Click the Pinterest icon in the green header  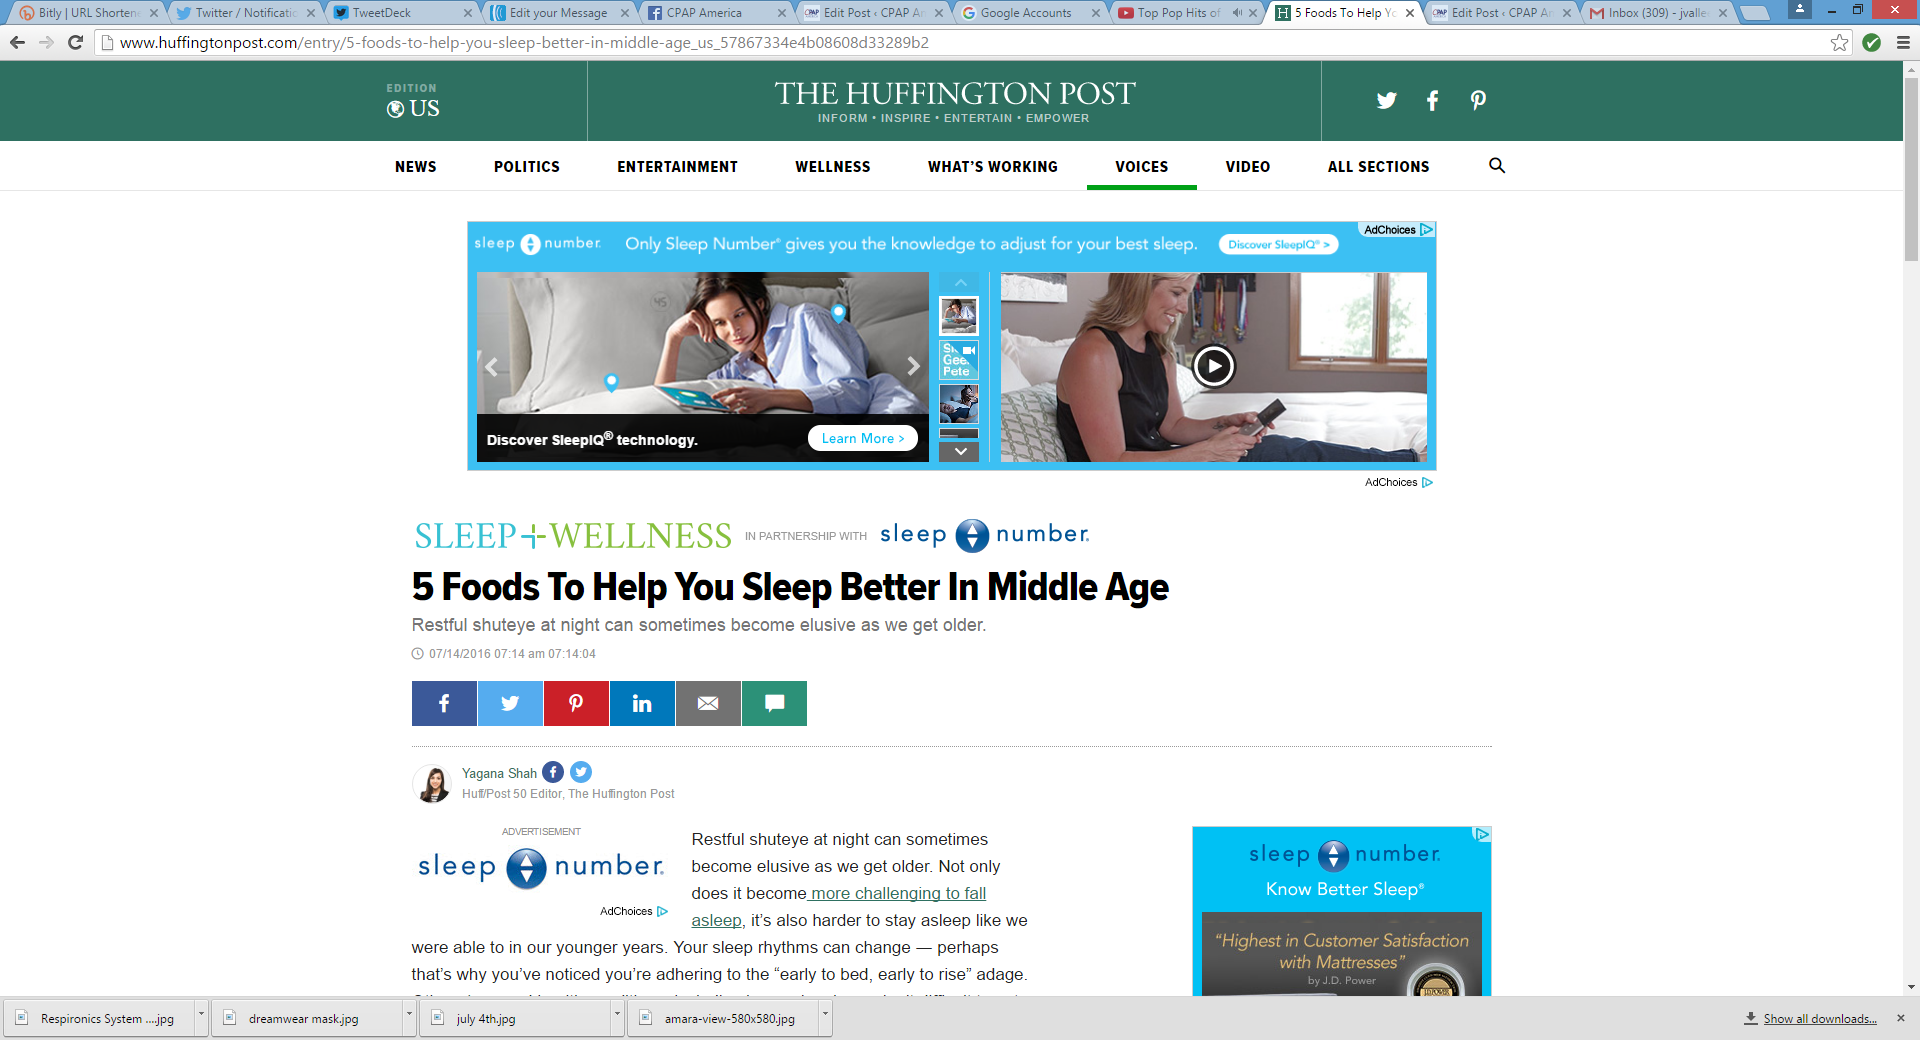(x=1478, y=100)
